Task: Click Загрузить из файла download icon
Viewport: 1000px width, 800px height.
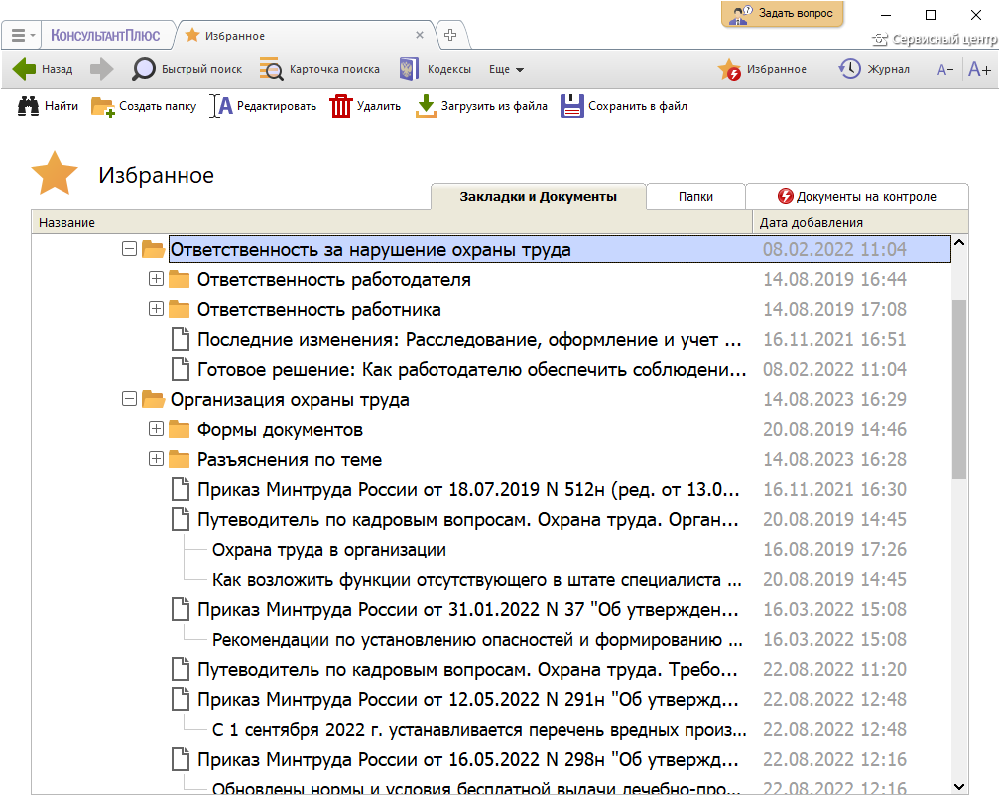Action: (x=425, y=106)
